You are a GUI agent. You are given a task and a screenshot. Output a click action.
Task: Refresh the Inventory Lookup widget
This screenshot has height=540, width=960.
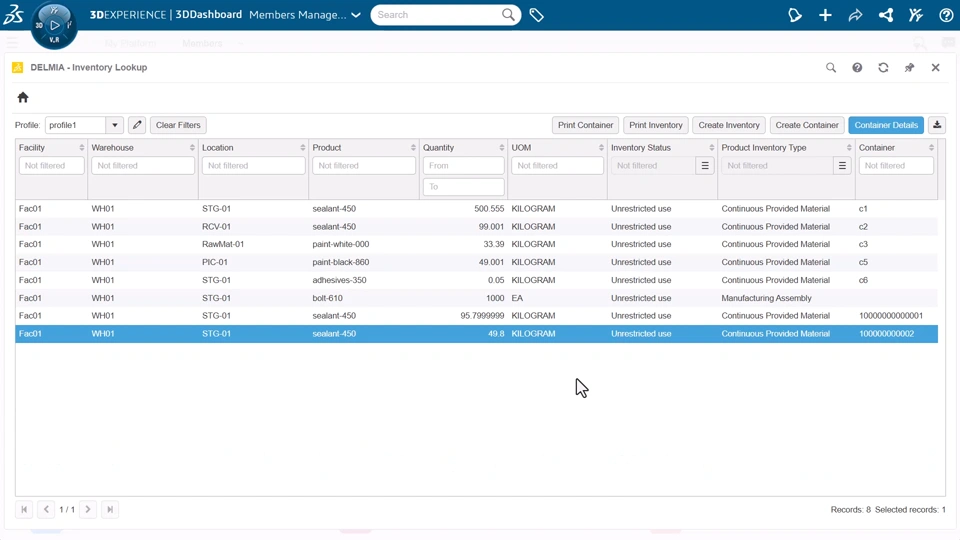click(883, 67)
